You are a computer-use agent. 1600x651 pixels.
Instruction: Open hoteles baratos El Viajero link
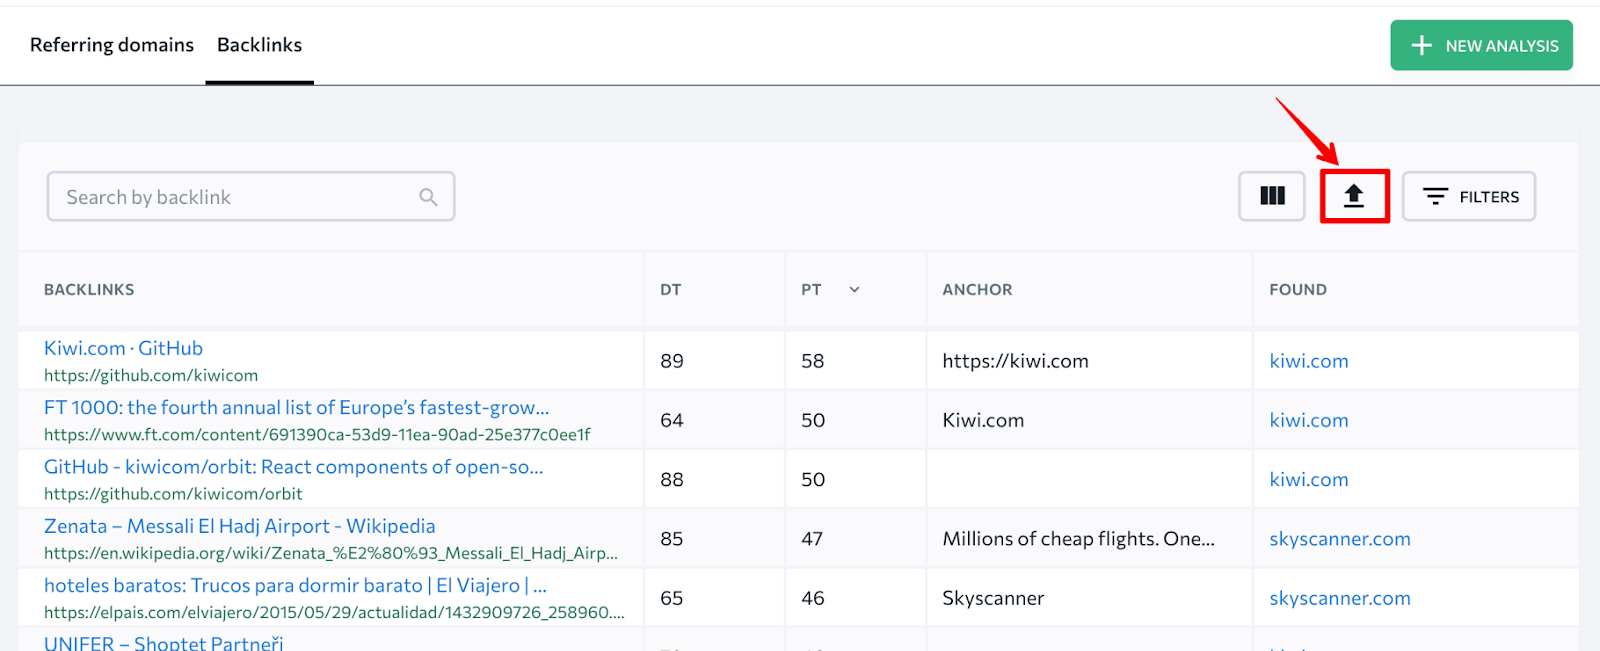click(295, 585)
